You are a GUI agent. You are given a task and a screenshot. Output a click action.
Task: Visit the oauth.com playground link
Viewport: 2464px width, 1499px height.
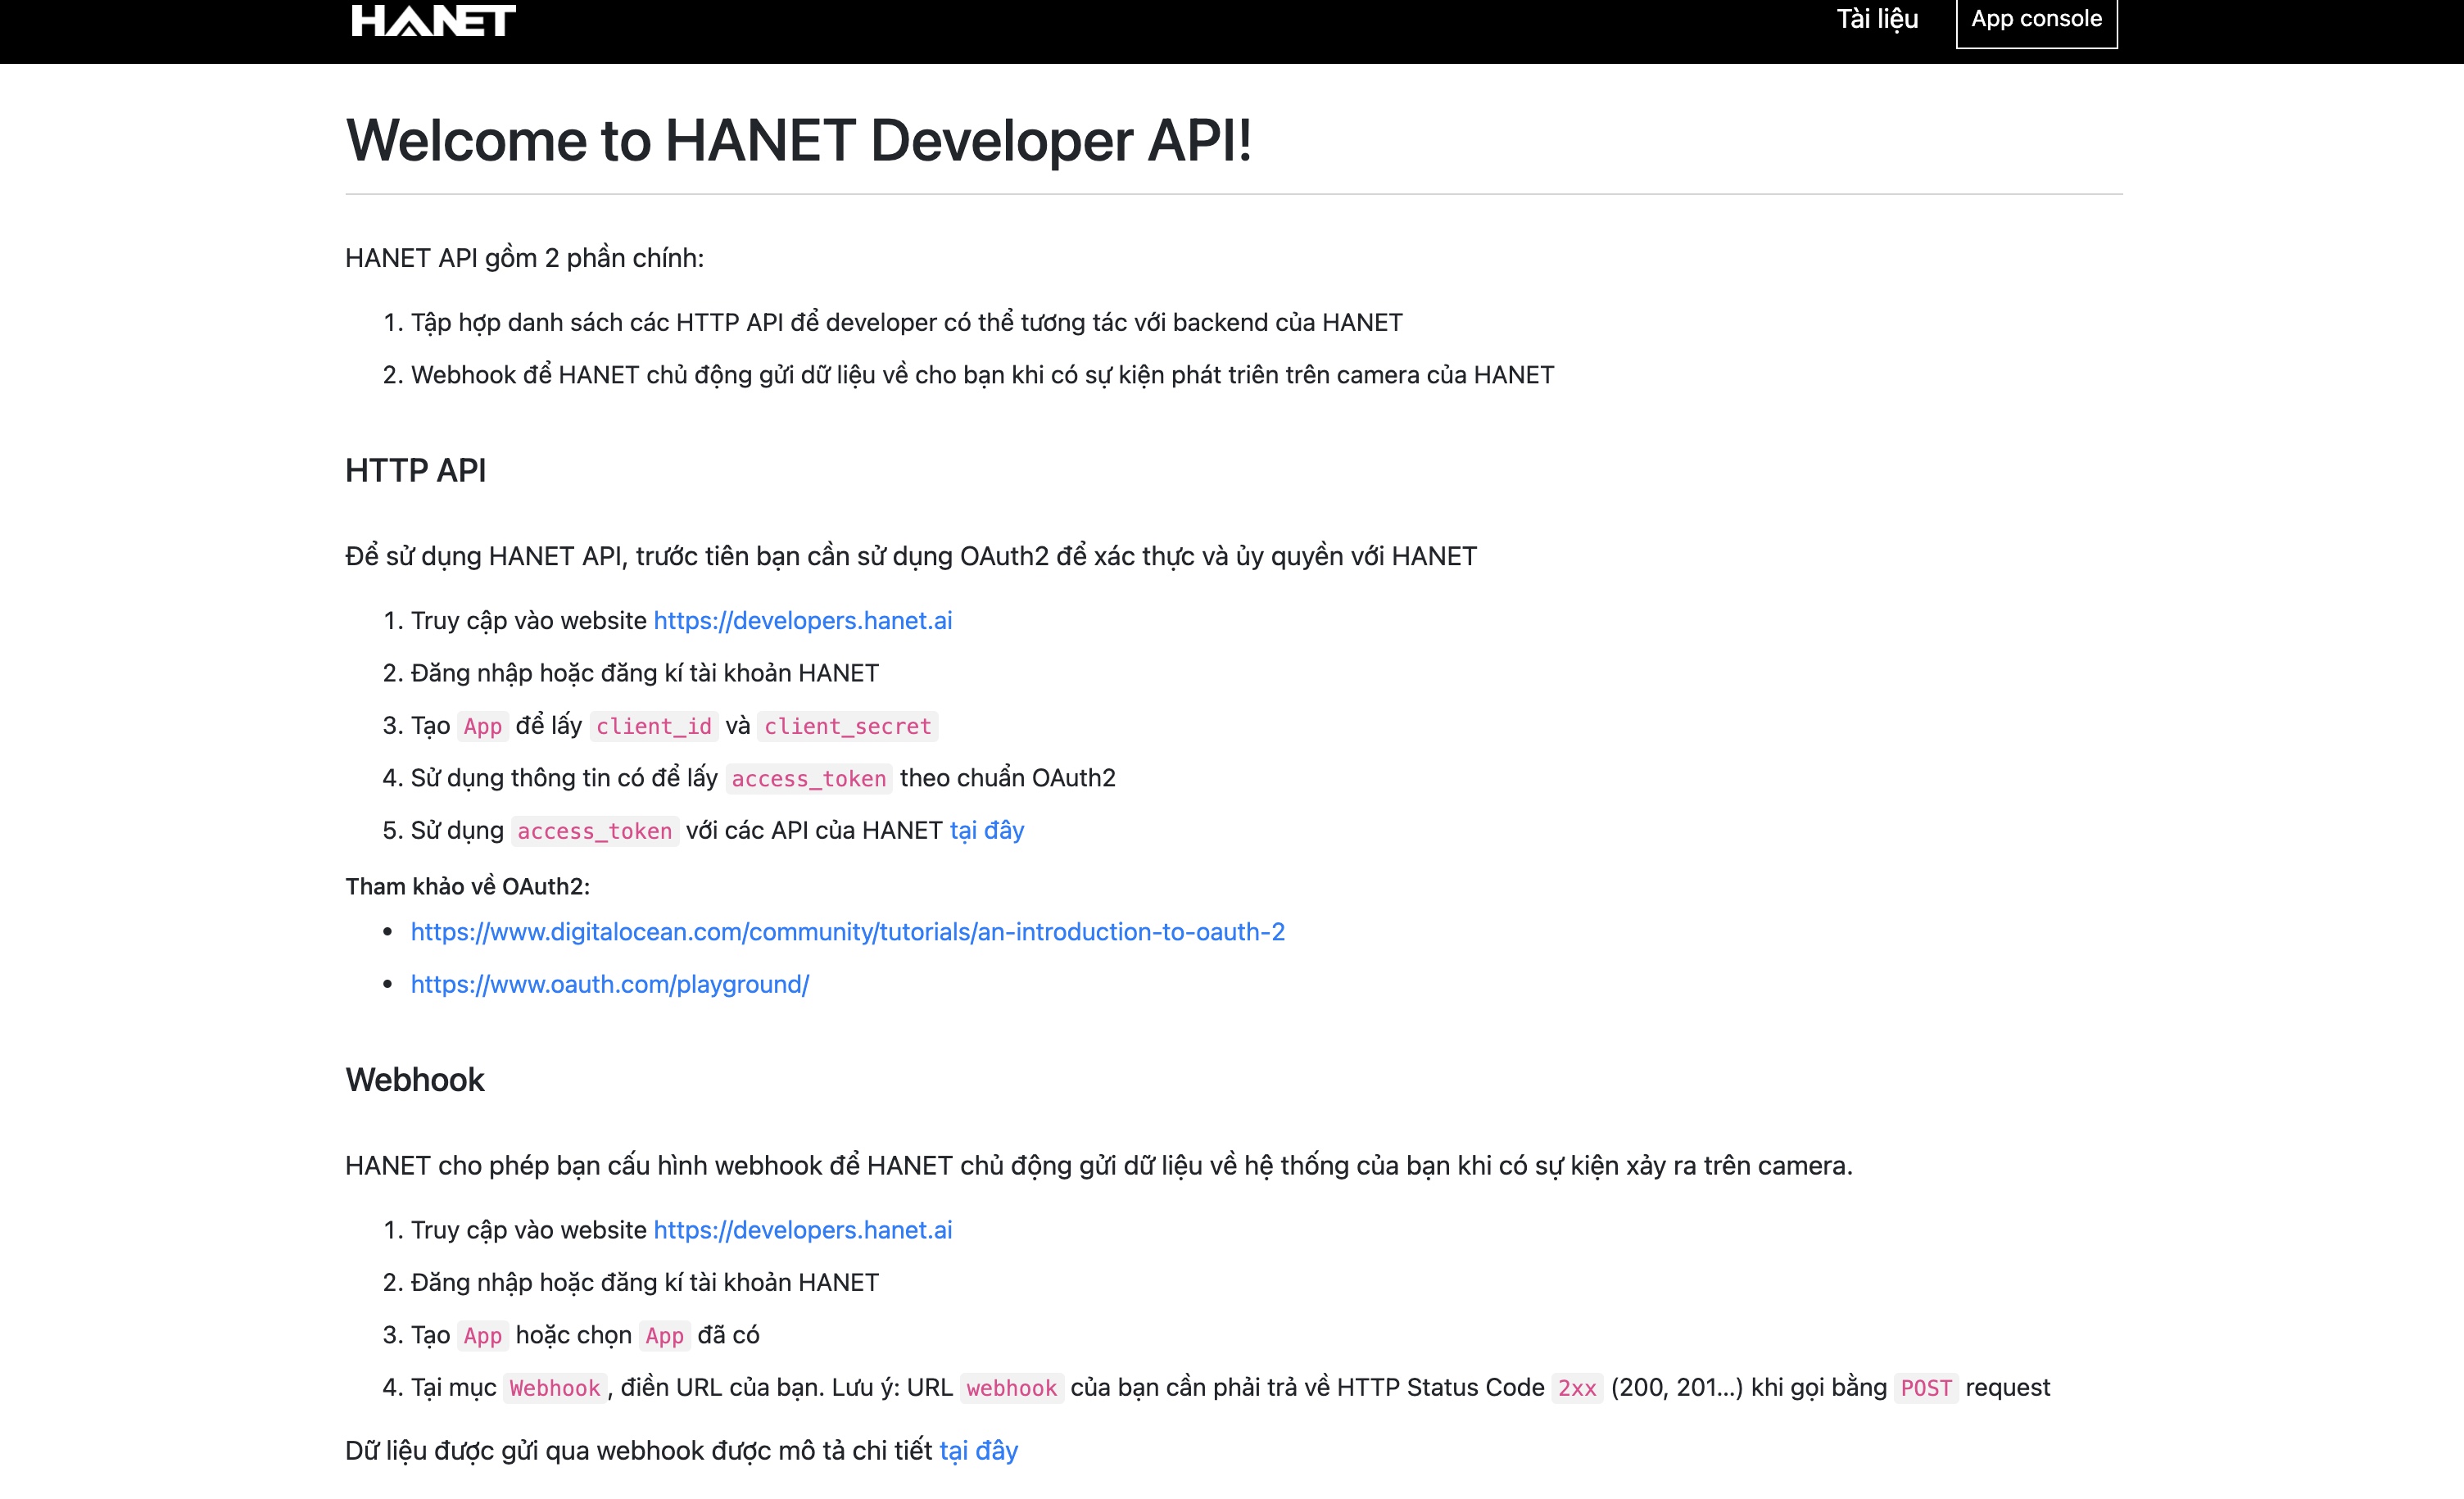609,984
